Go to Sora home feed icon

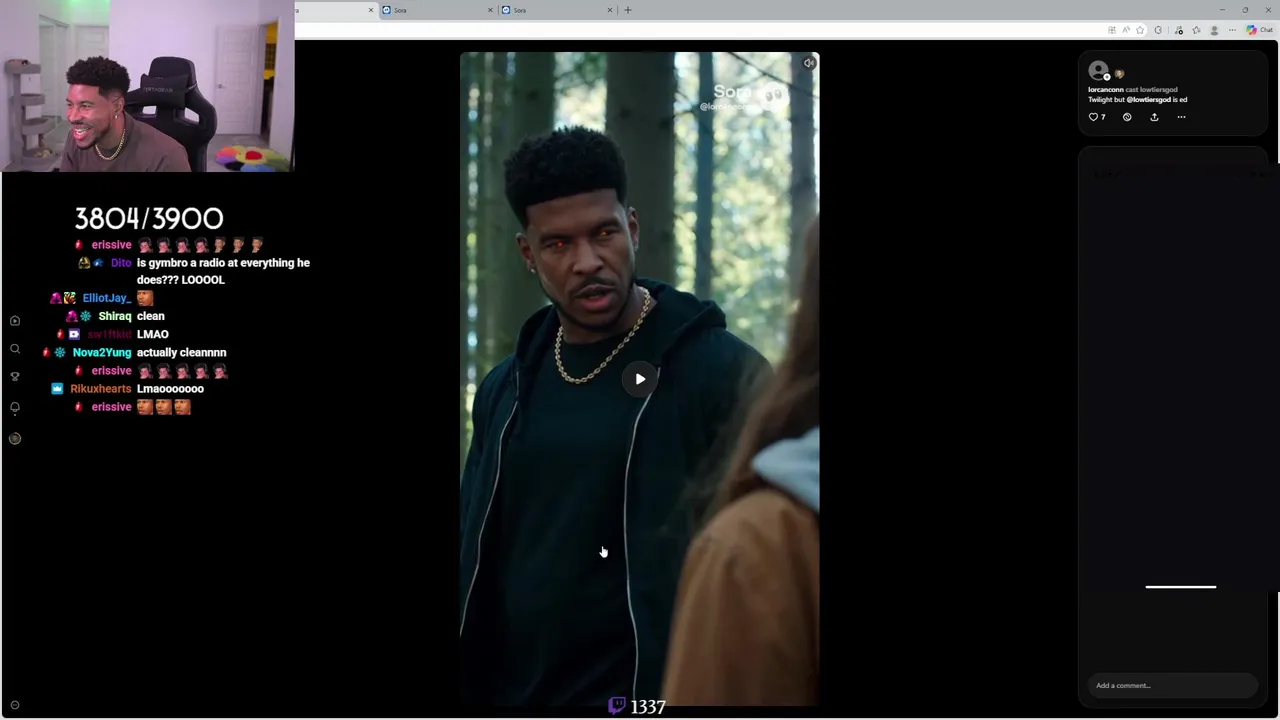[x=15, y=321]
